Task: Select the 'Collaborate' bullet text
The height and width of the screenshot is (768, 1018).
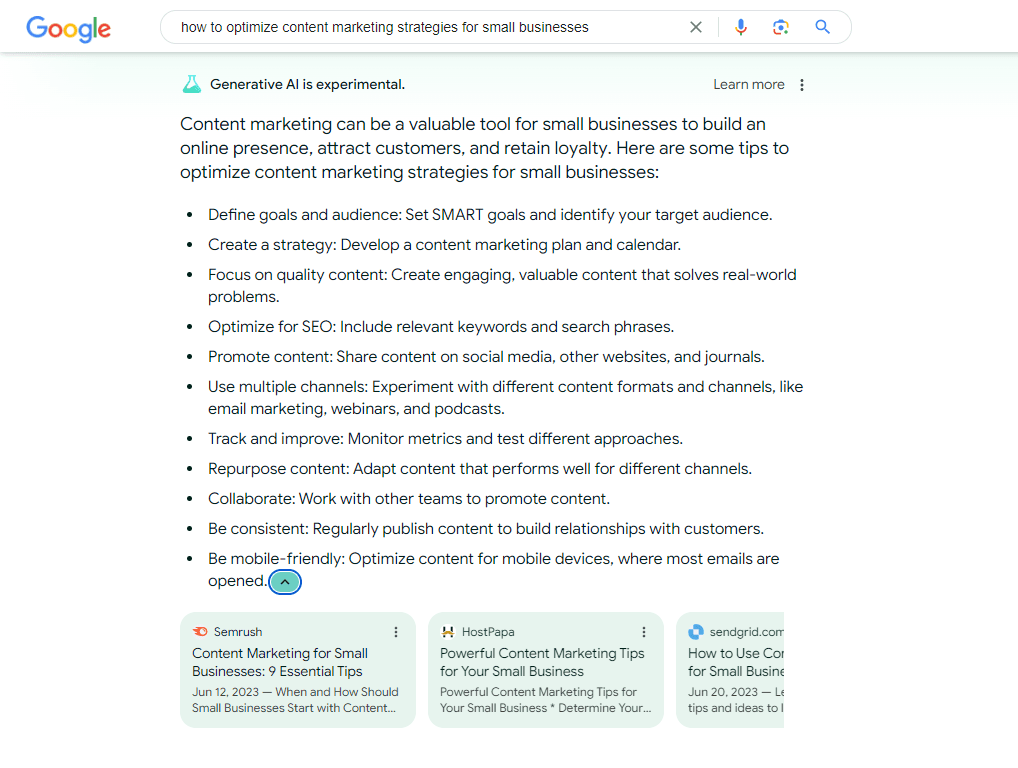Action: pyautogui.click(x=409, y=499)
